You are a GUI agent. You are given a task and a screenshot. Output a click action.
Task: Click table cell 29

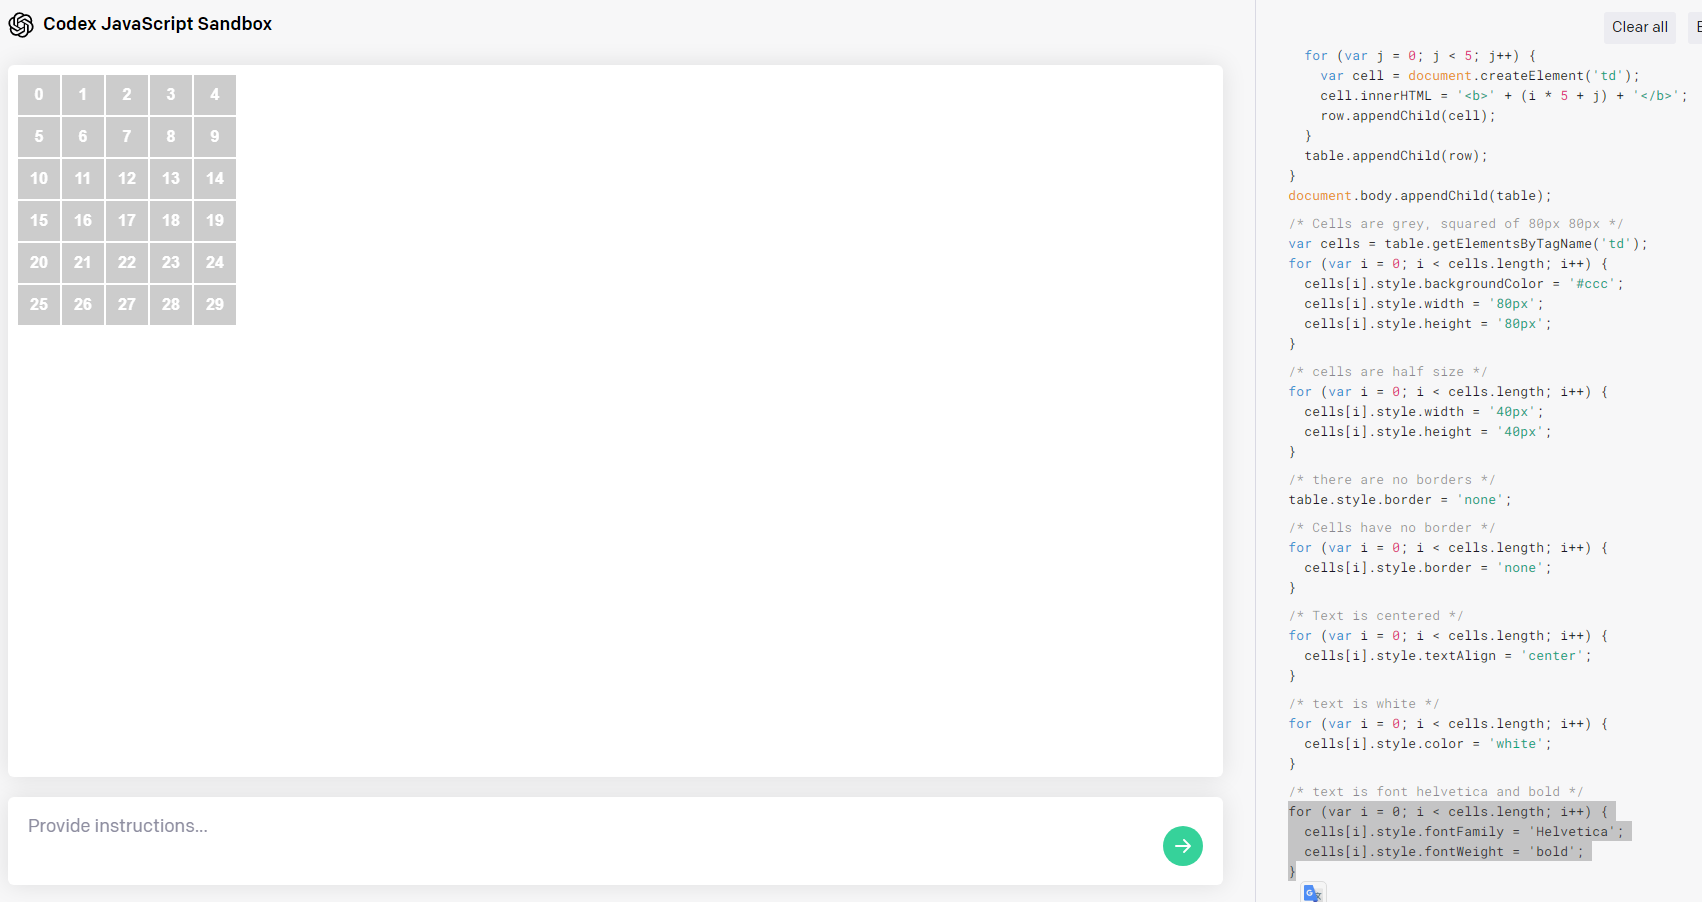215,305
